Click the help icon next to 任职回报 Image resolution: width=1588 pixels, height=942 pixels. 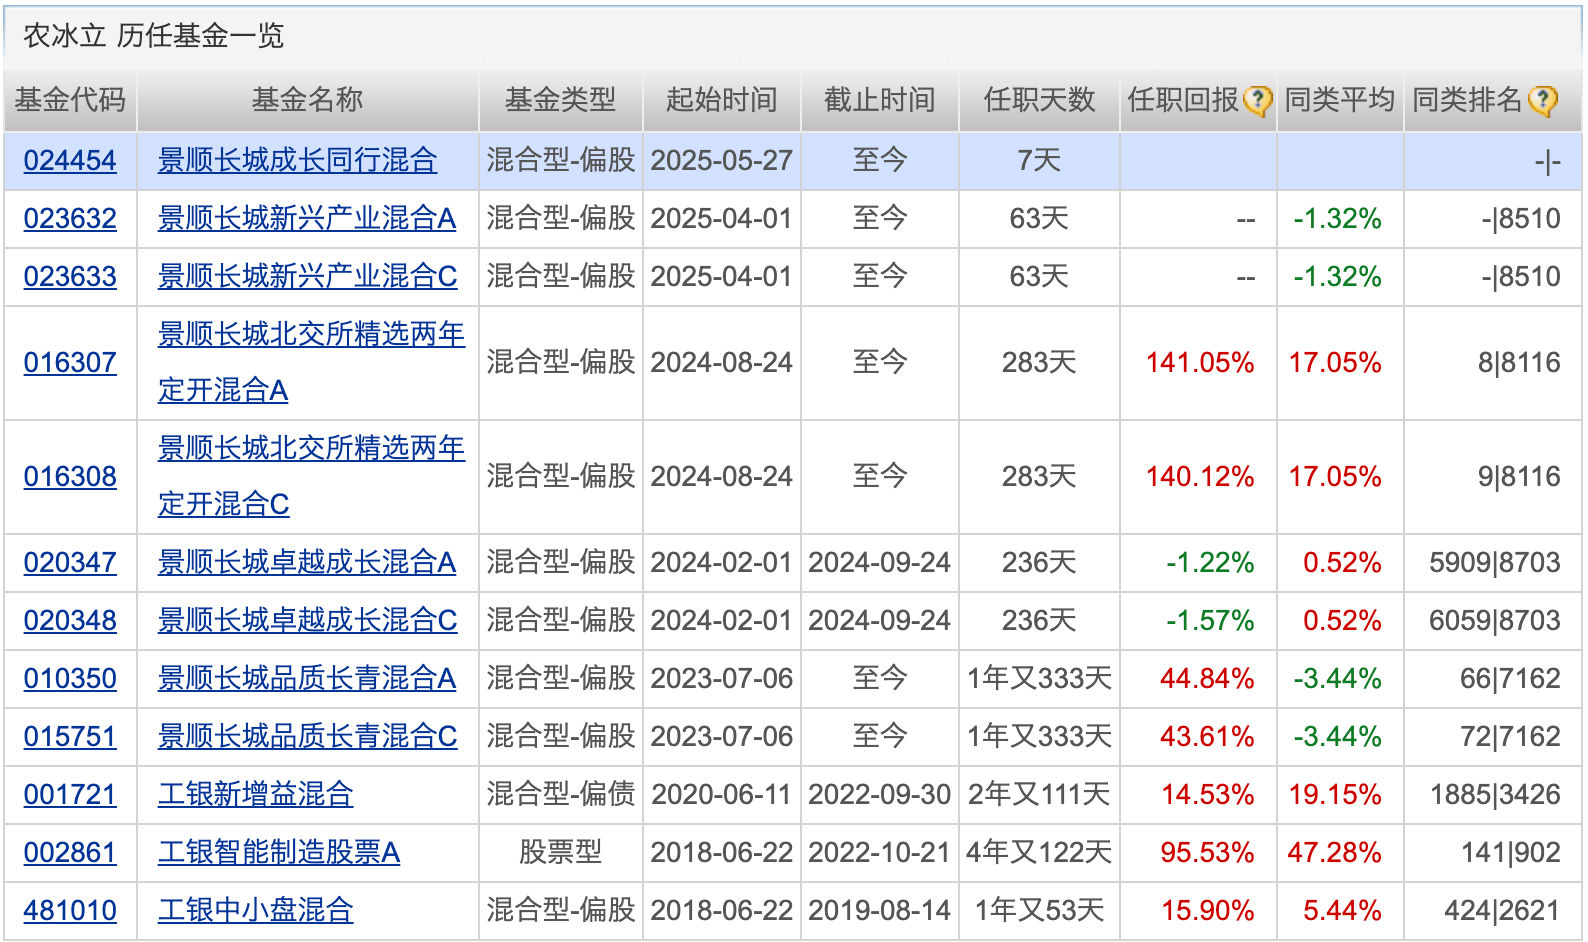tap(1257, 101)
